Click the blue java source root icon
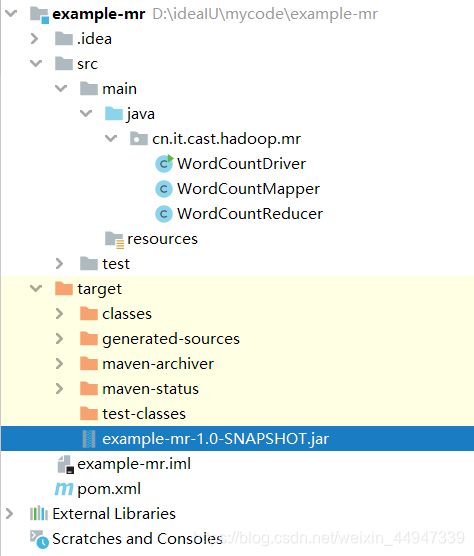The width and height of the screenshot is (474, 556). 114,114
